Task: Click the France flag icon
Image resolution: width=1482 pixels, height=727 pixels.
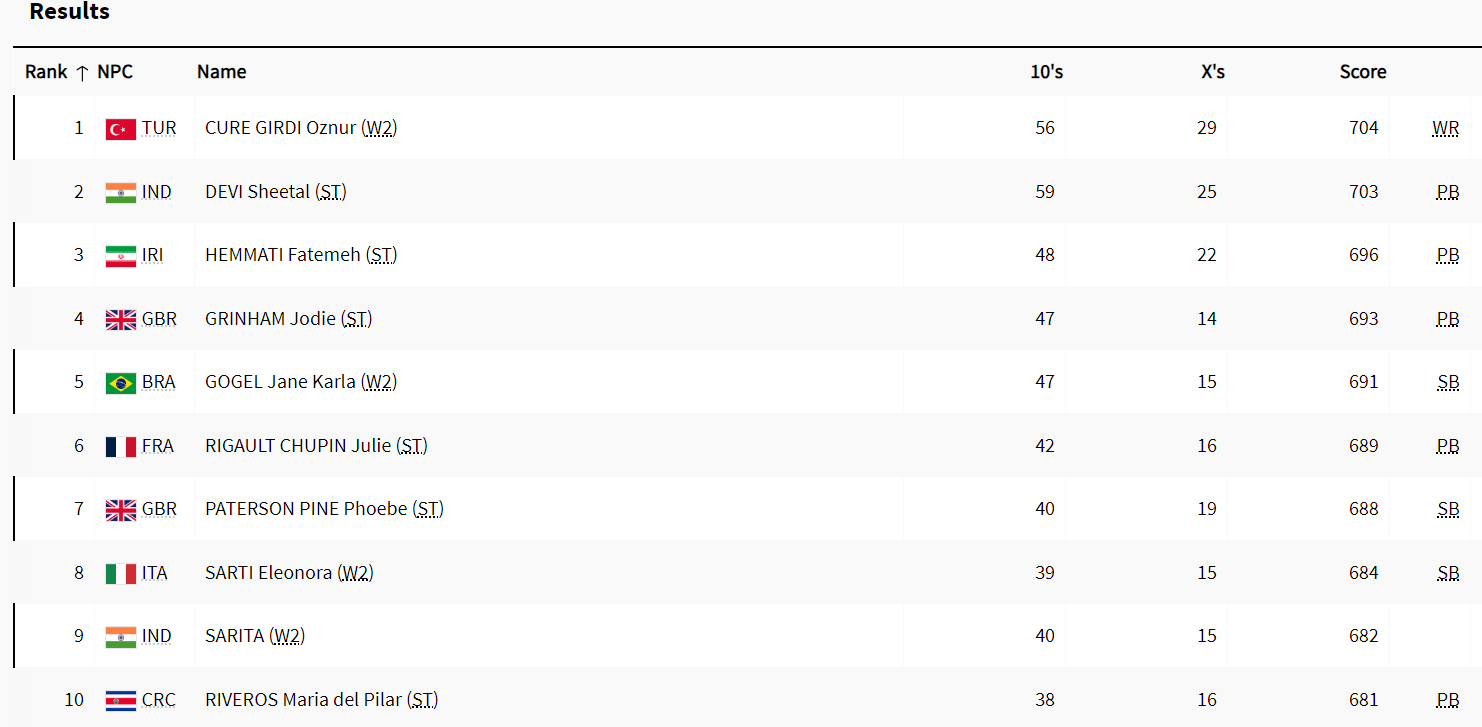Action: click(x=120, y=447)
